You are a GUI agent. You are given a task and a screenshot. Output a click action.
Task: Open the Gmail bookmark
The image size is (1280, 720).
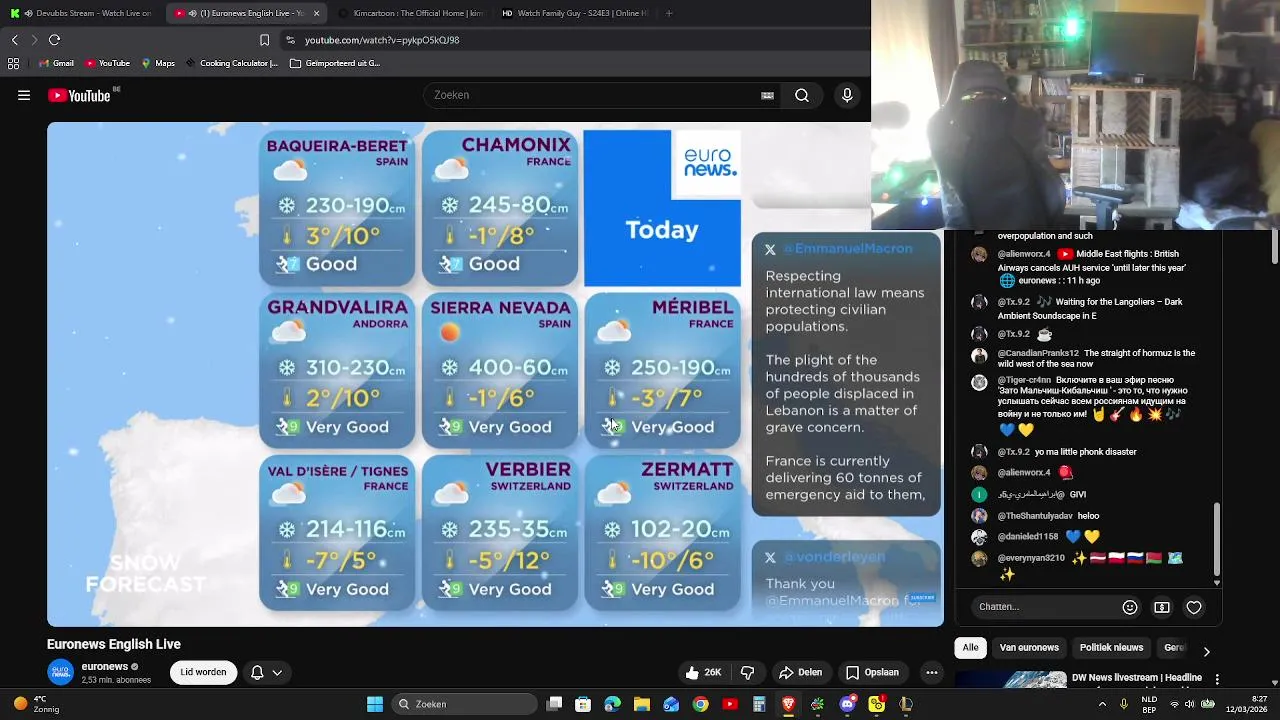tap(56, 63)
